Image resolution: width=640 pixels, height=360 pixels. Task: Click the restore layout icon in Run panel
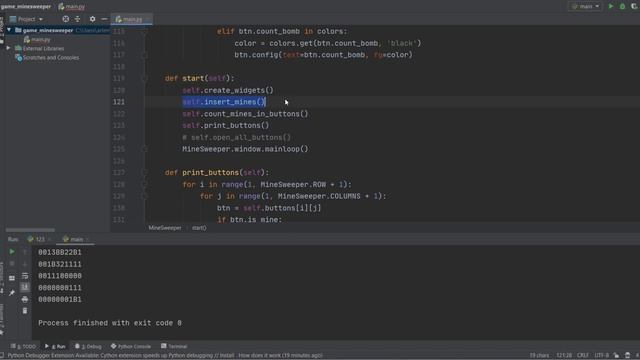coord(12,278)
